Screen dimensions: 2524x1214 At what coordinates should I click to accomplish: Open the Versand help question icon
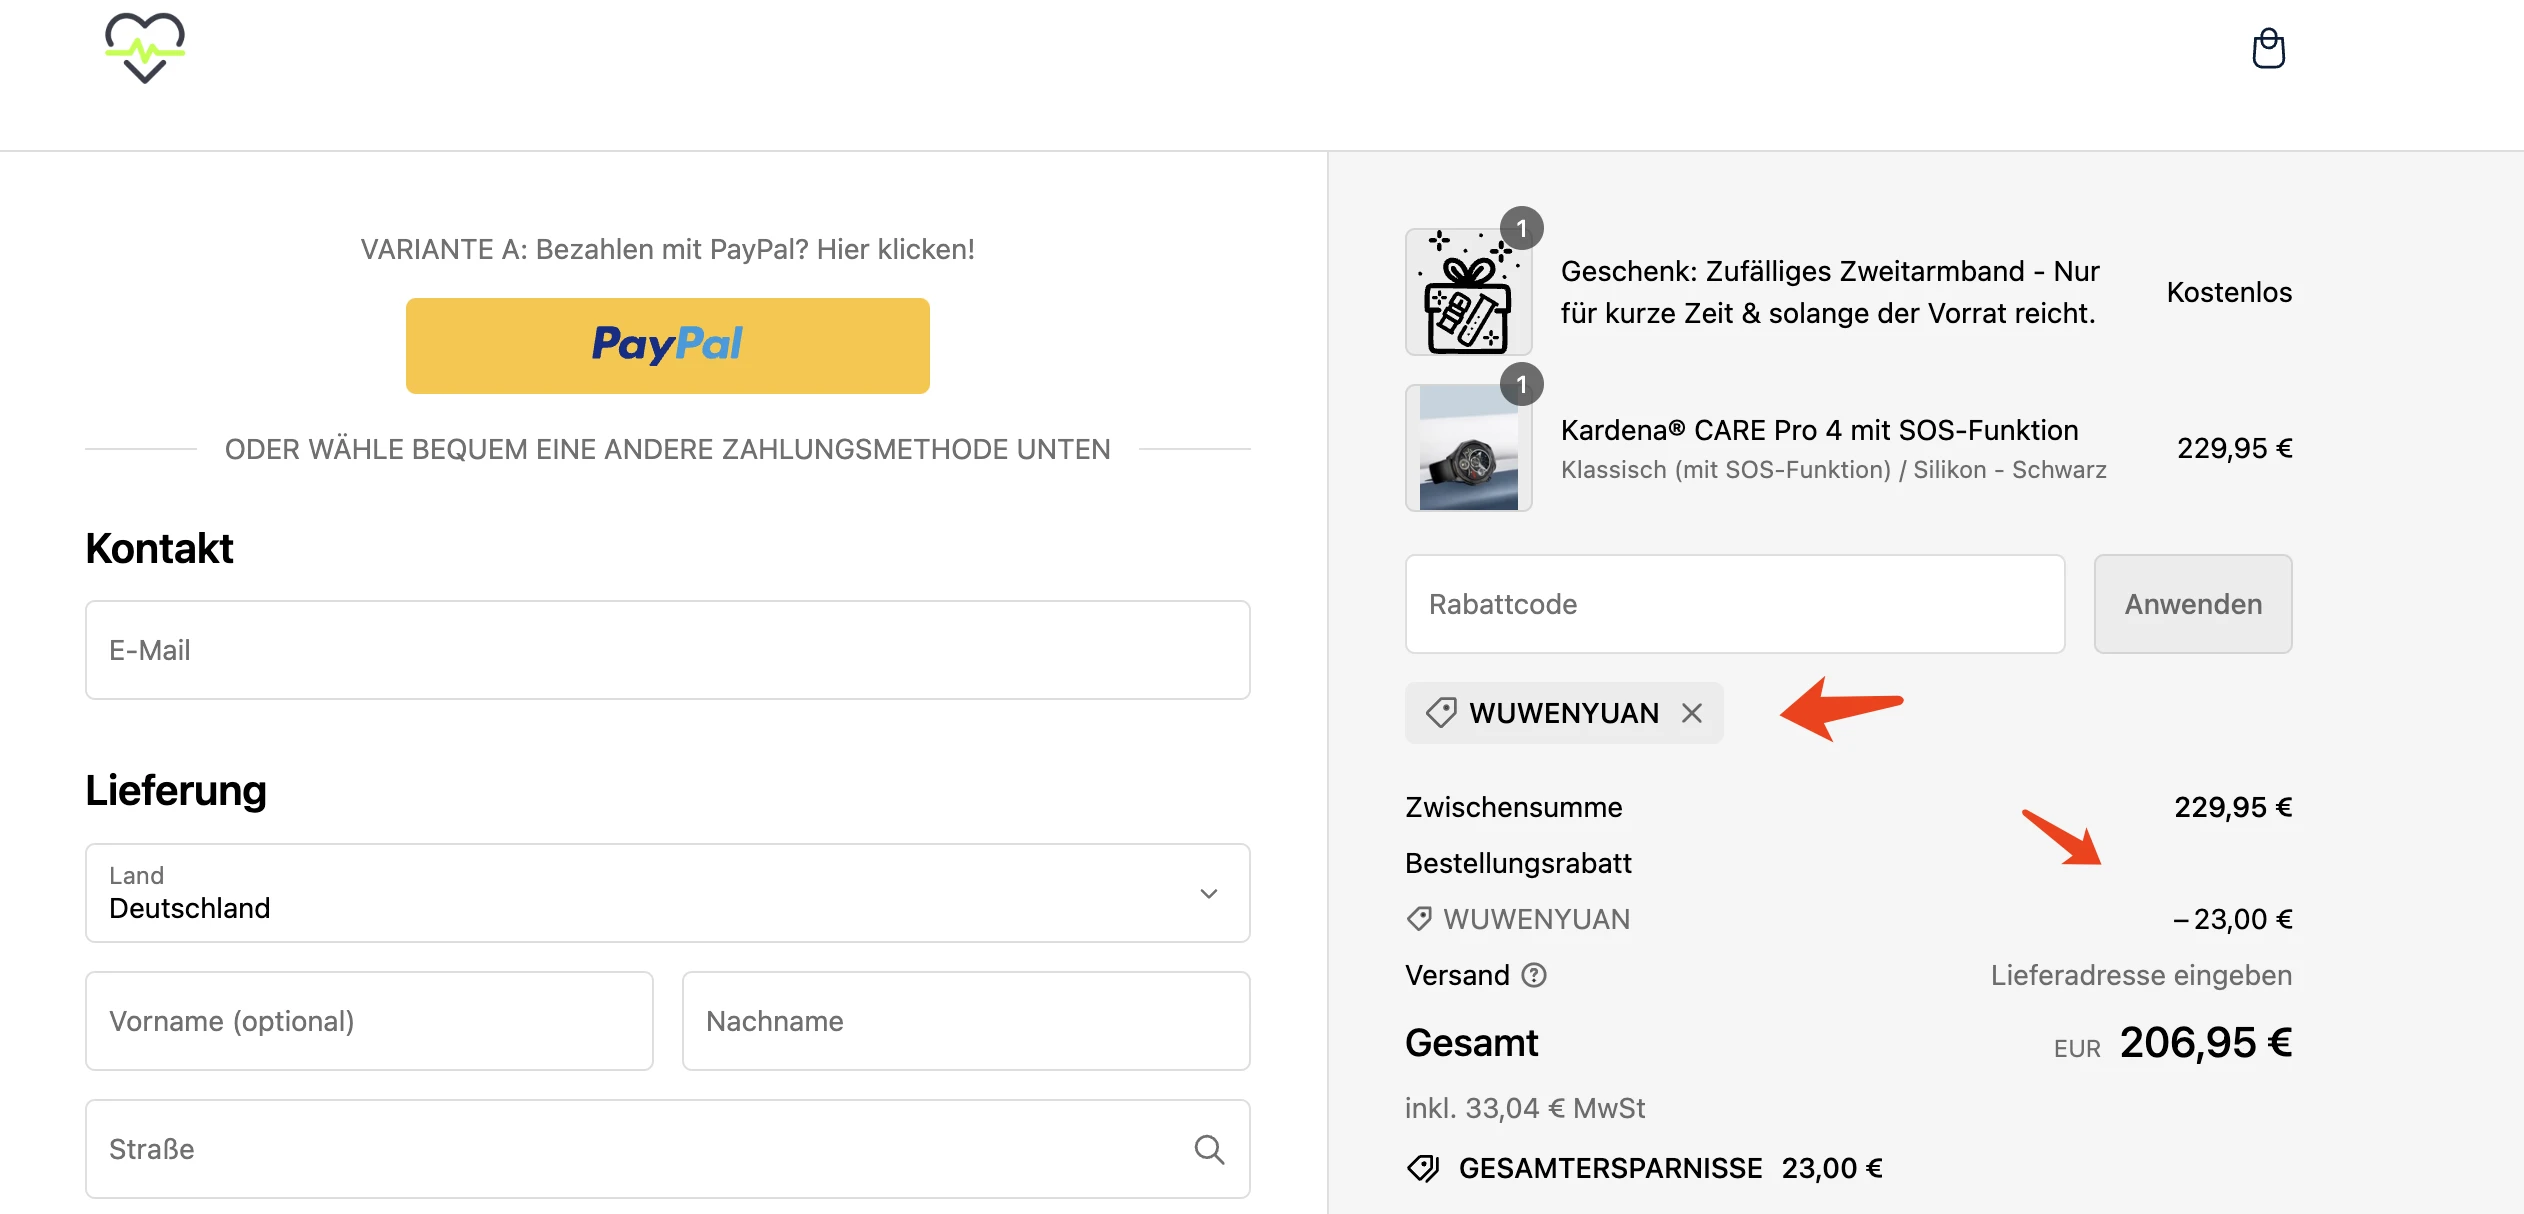tap(1534, 975)
